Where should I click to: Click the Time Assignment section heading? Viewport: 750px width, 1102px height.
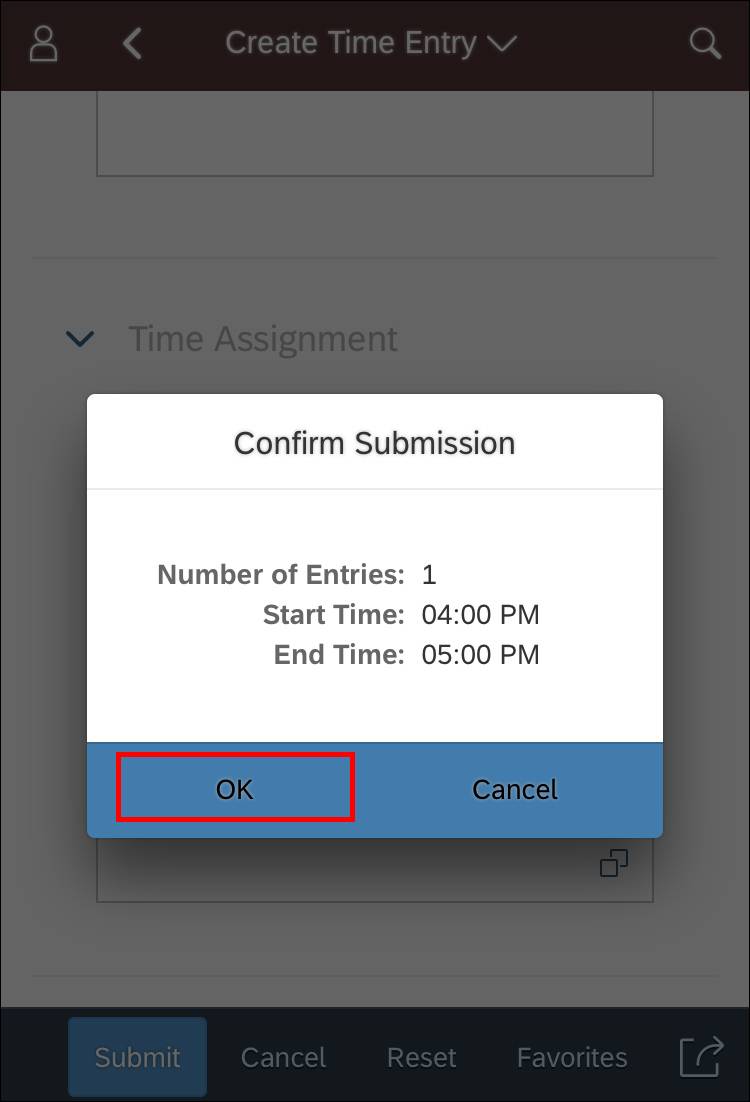coord(263,339)
